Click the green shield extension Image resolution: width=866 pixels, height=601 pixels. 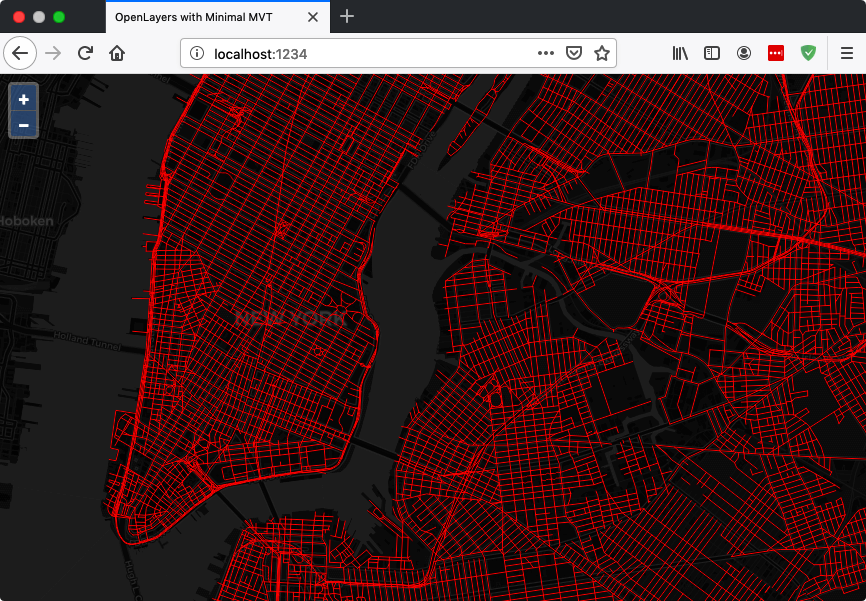pyautogui.click(x=808, y=53)
